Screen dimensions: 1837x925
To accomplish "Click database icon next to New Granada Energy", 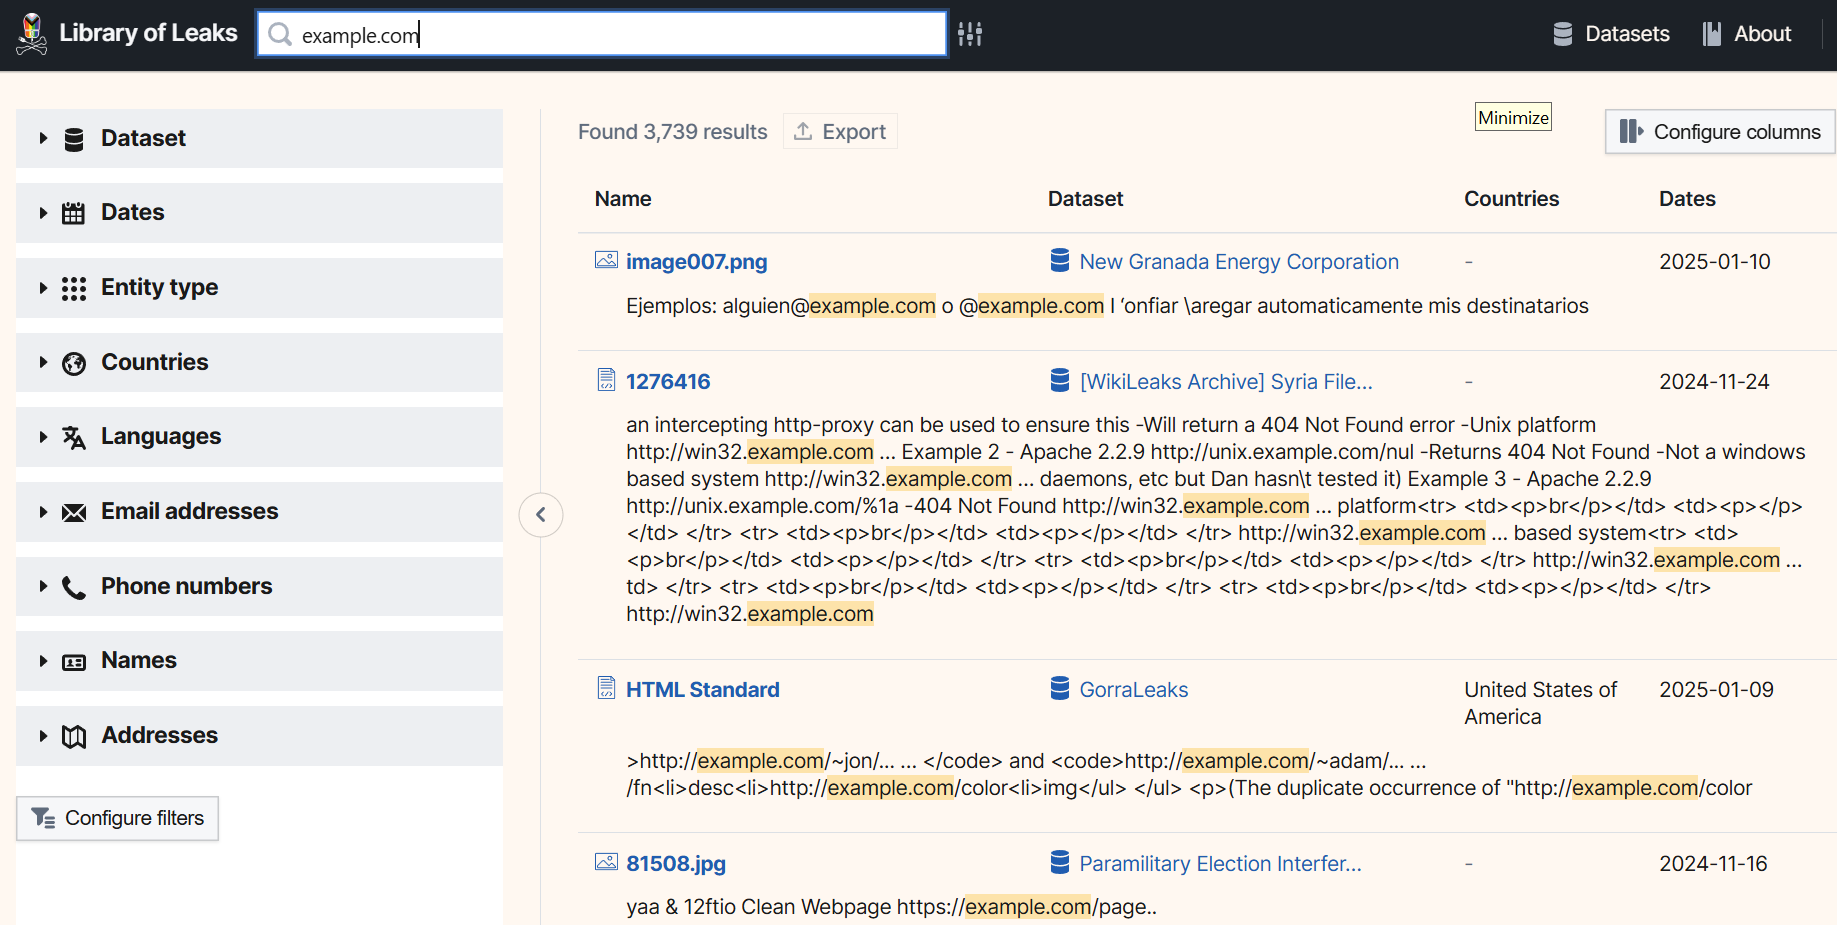I will coord(1060,260).
